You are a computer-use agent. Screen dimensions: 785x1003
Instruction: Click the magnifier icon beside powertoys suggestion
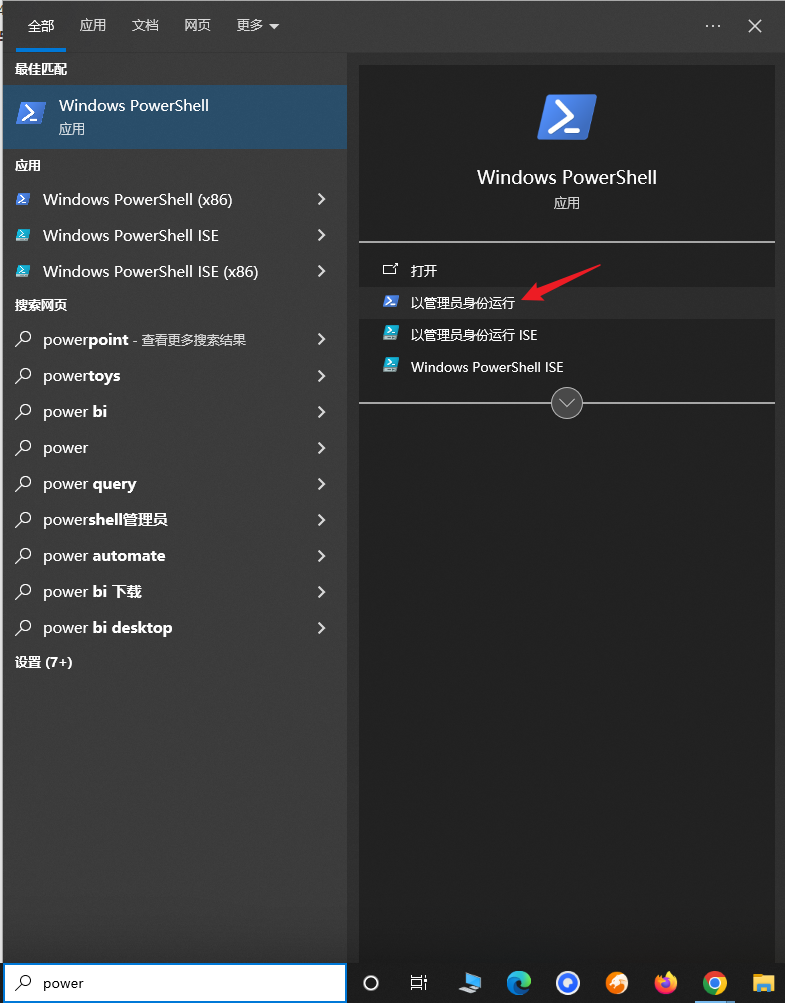pyautogui.click(x=24, y=375)
